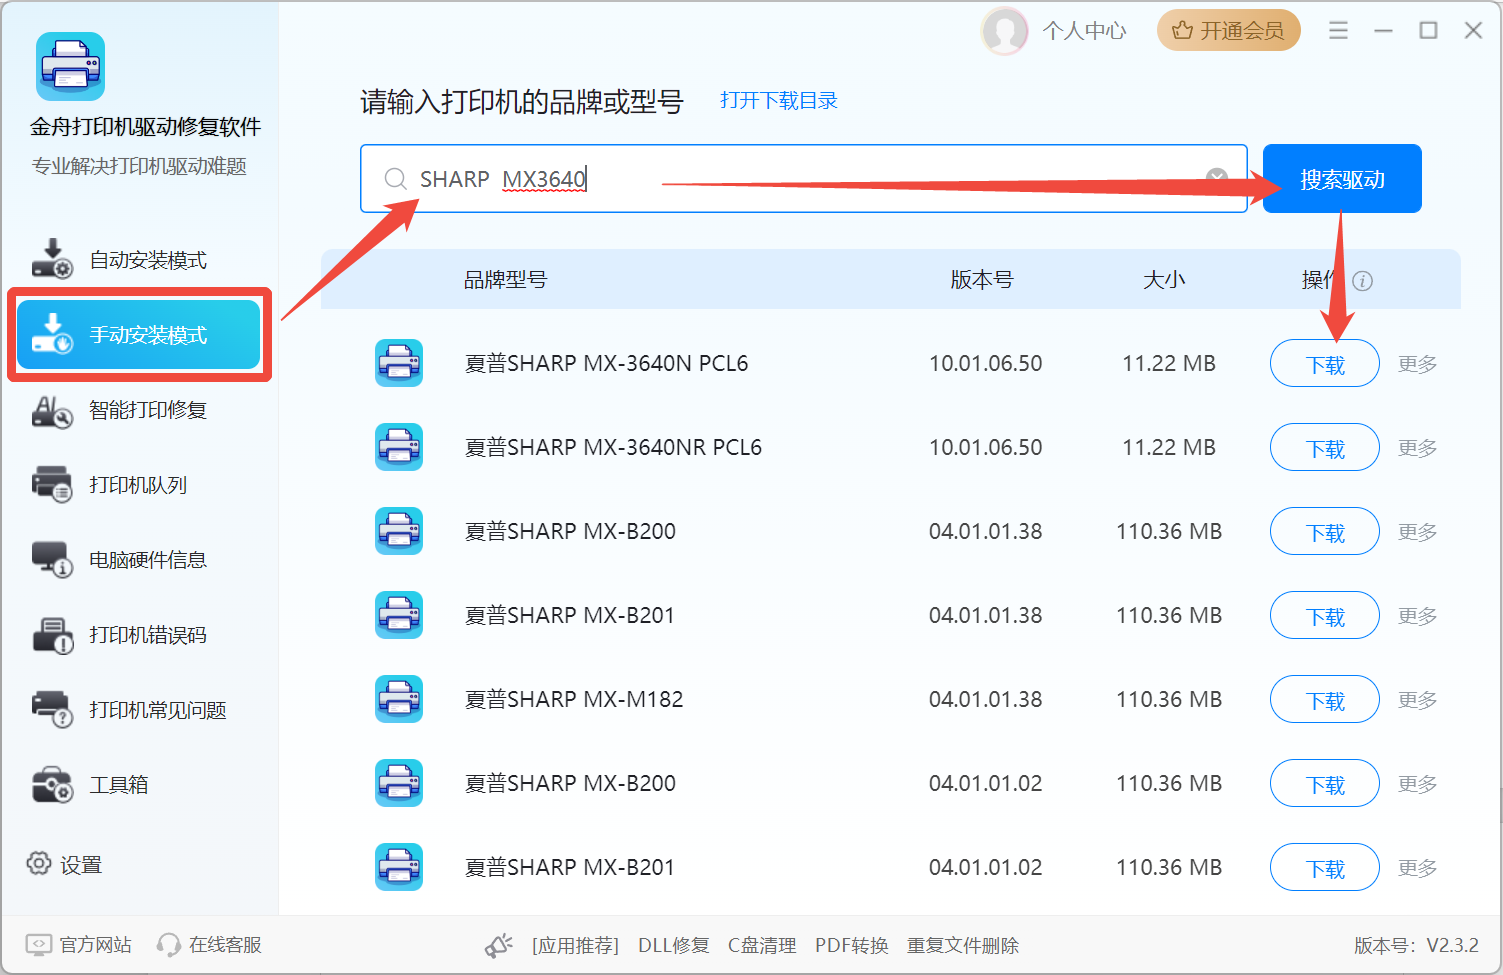The image size is (1503, 975).
Task: Download MX-B200 version 04.01.01.38 driver
Action: click(x=1325, y=532)
